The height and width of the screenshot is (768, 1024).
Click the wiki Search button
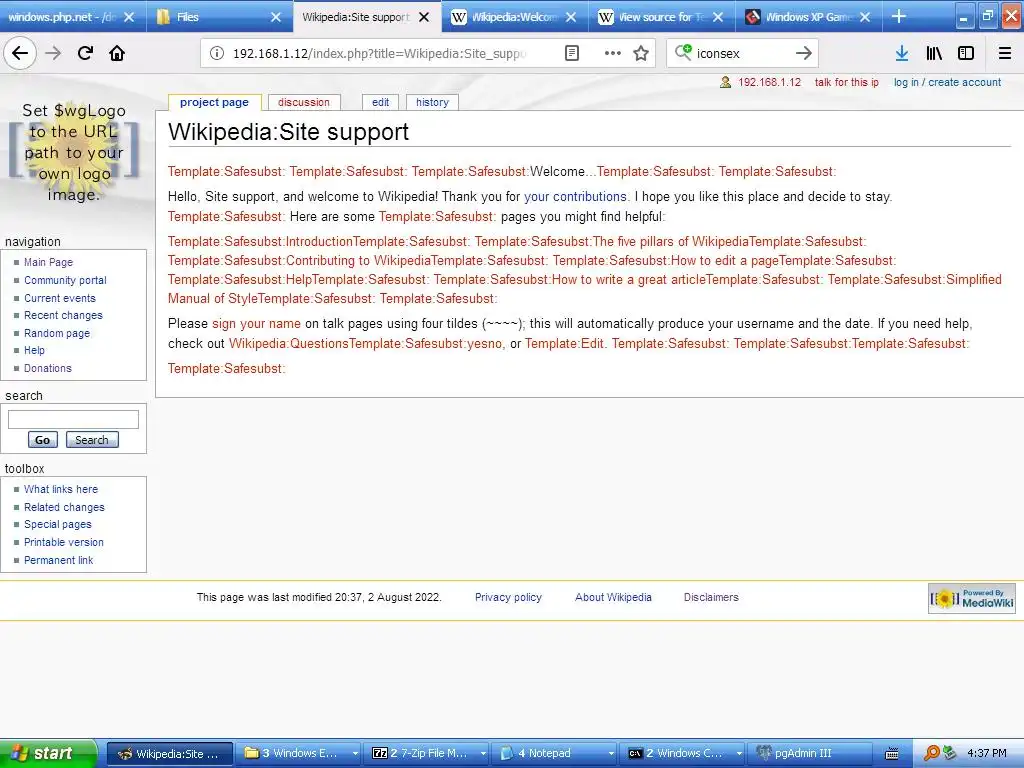point(92,440)
